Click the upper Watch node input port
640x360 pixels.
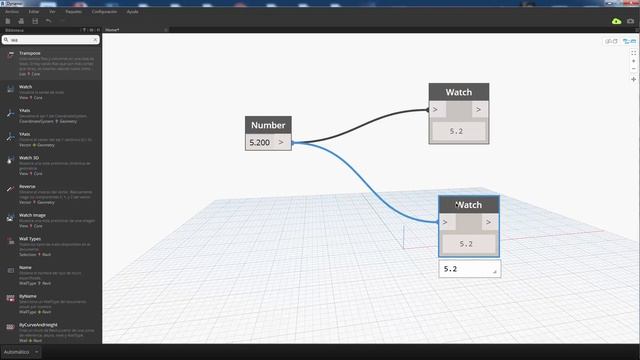point(437,109)
